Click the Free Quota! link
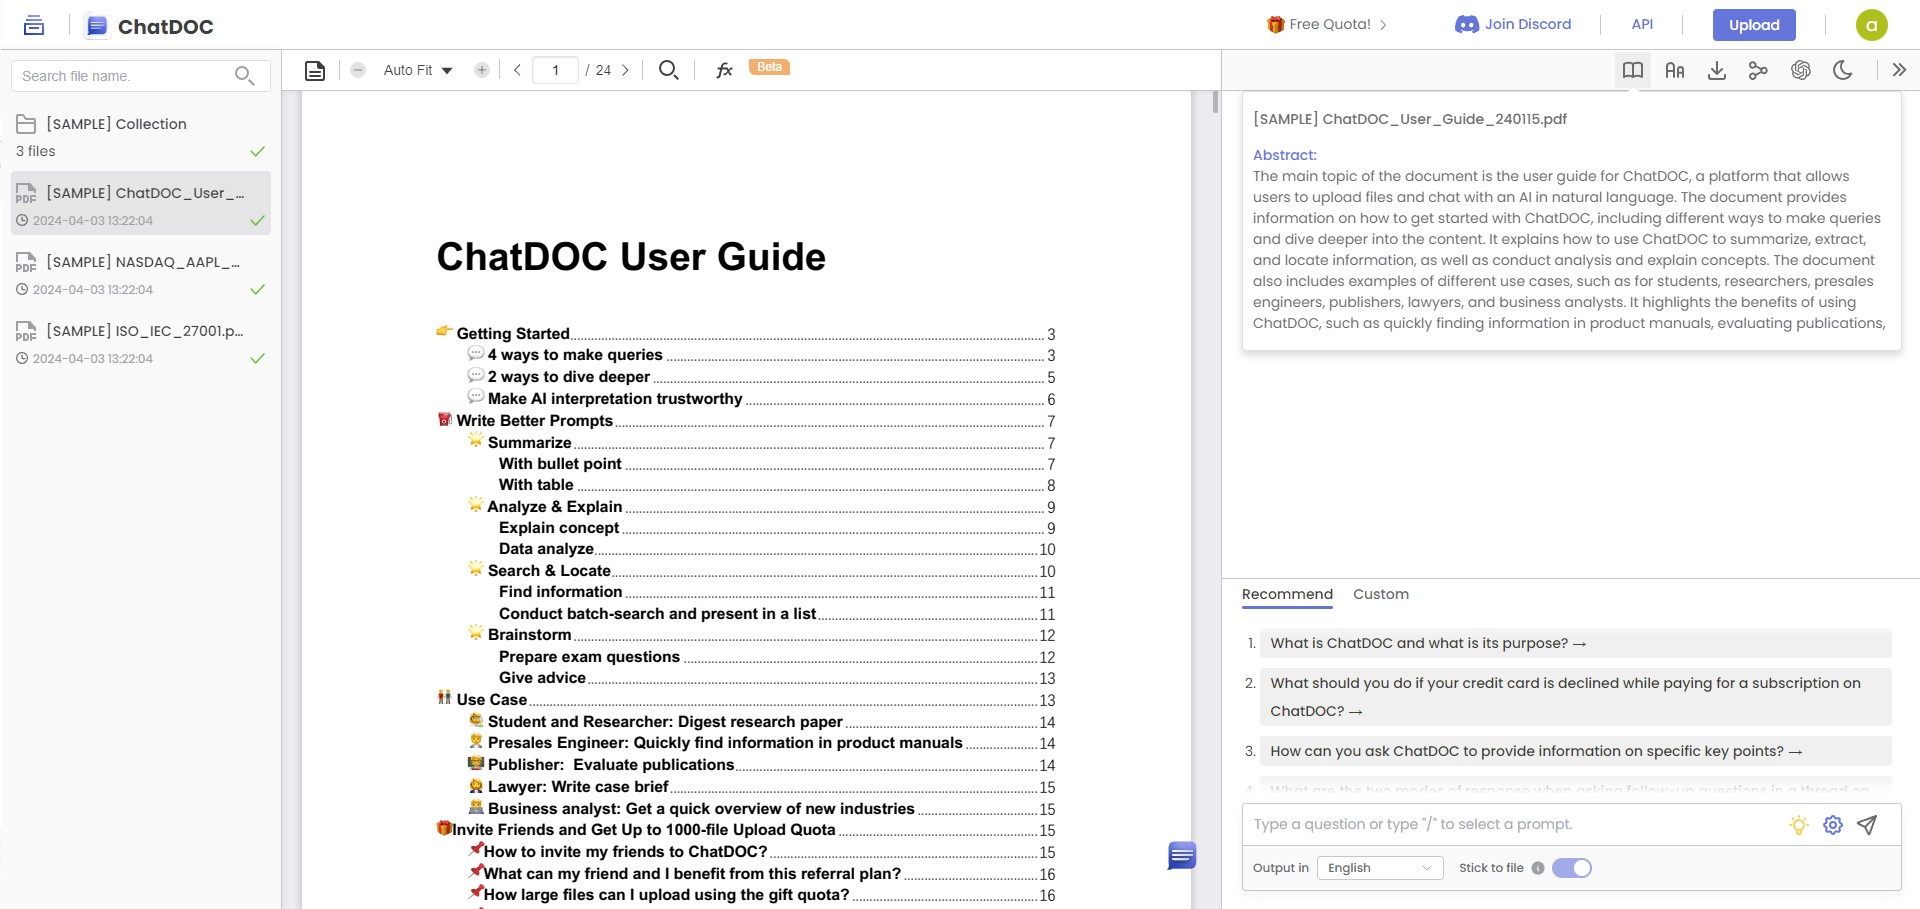This screenshot has width=1920, height=909. (x=1330, y=24)
